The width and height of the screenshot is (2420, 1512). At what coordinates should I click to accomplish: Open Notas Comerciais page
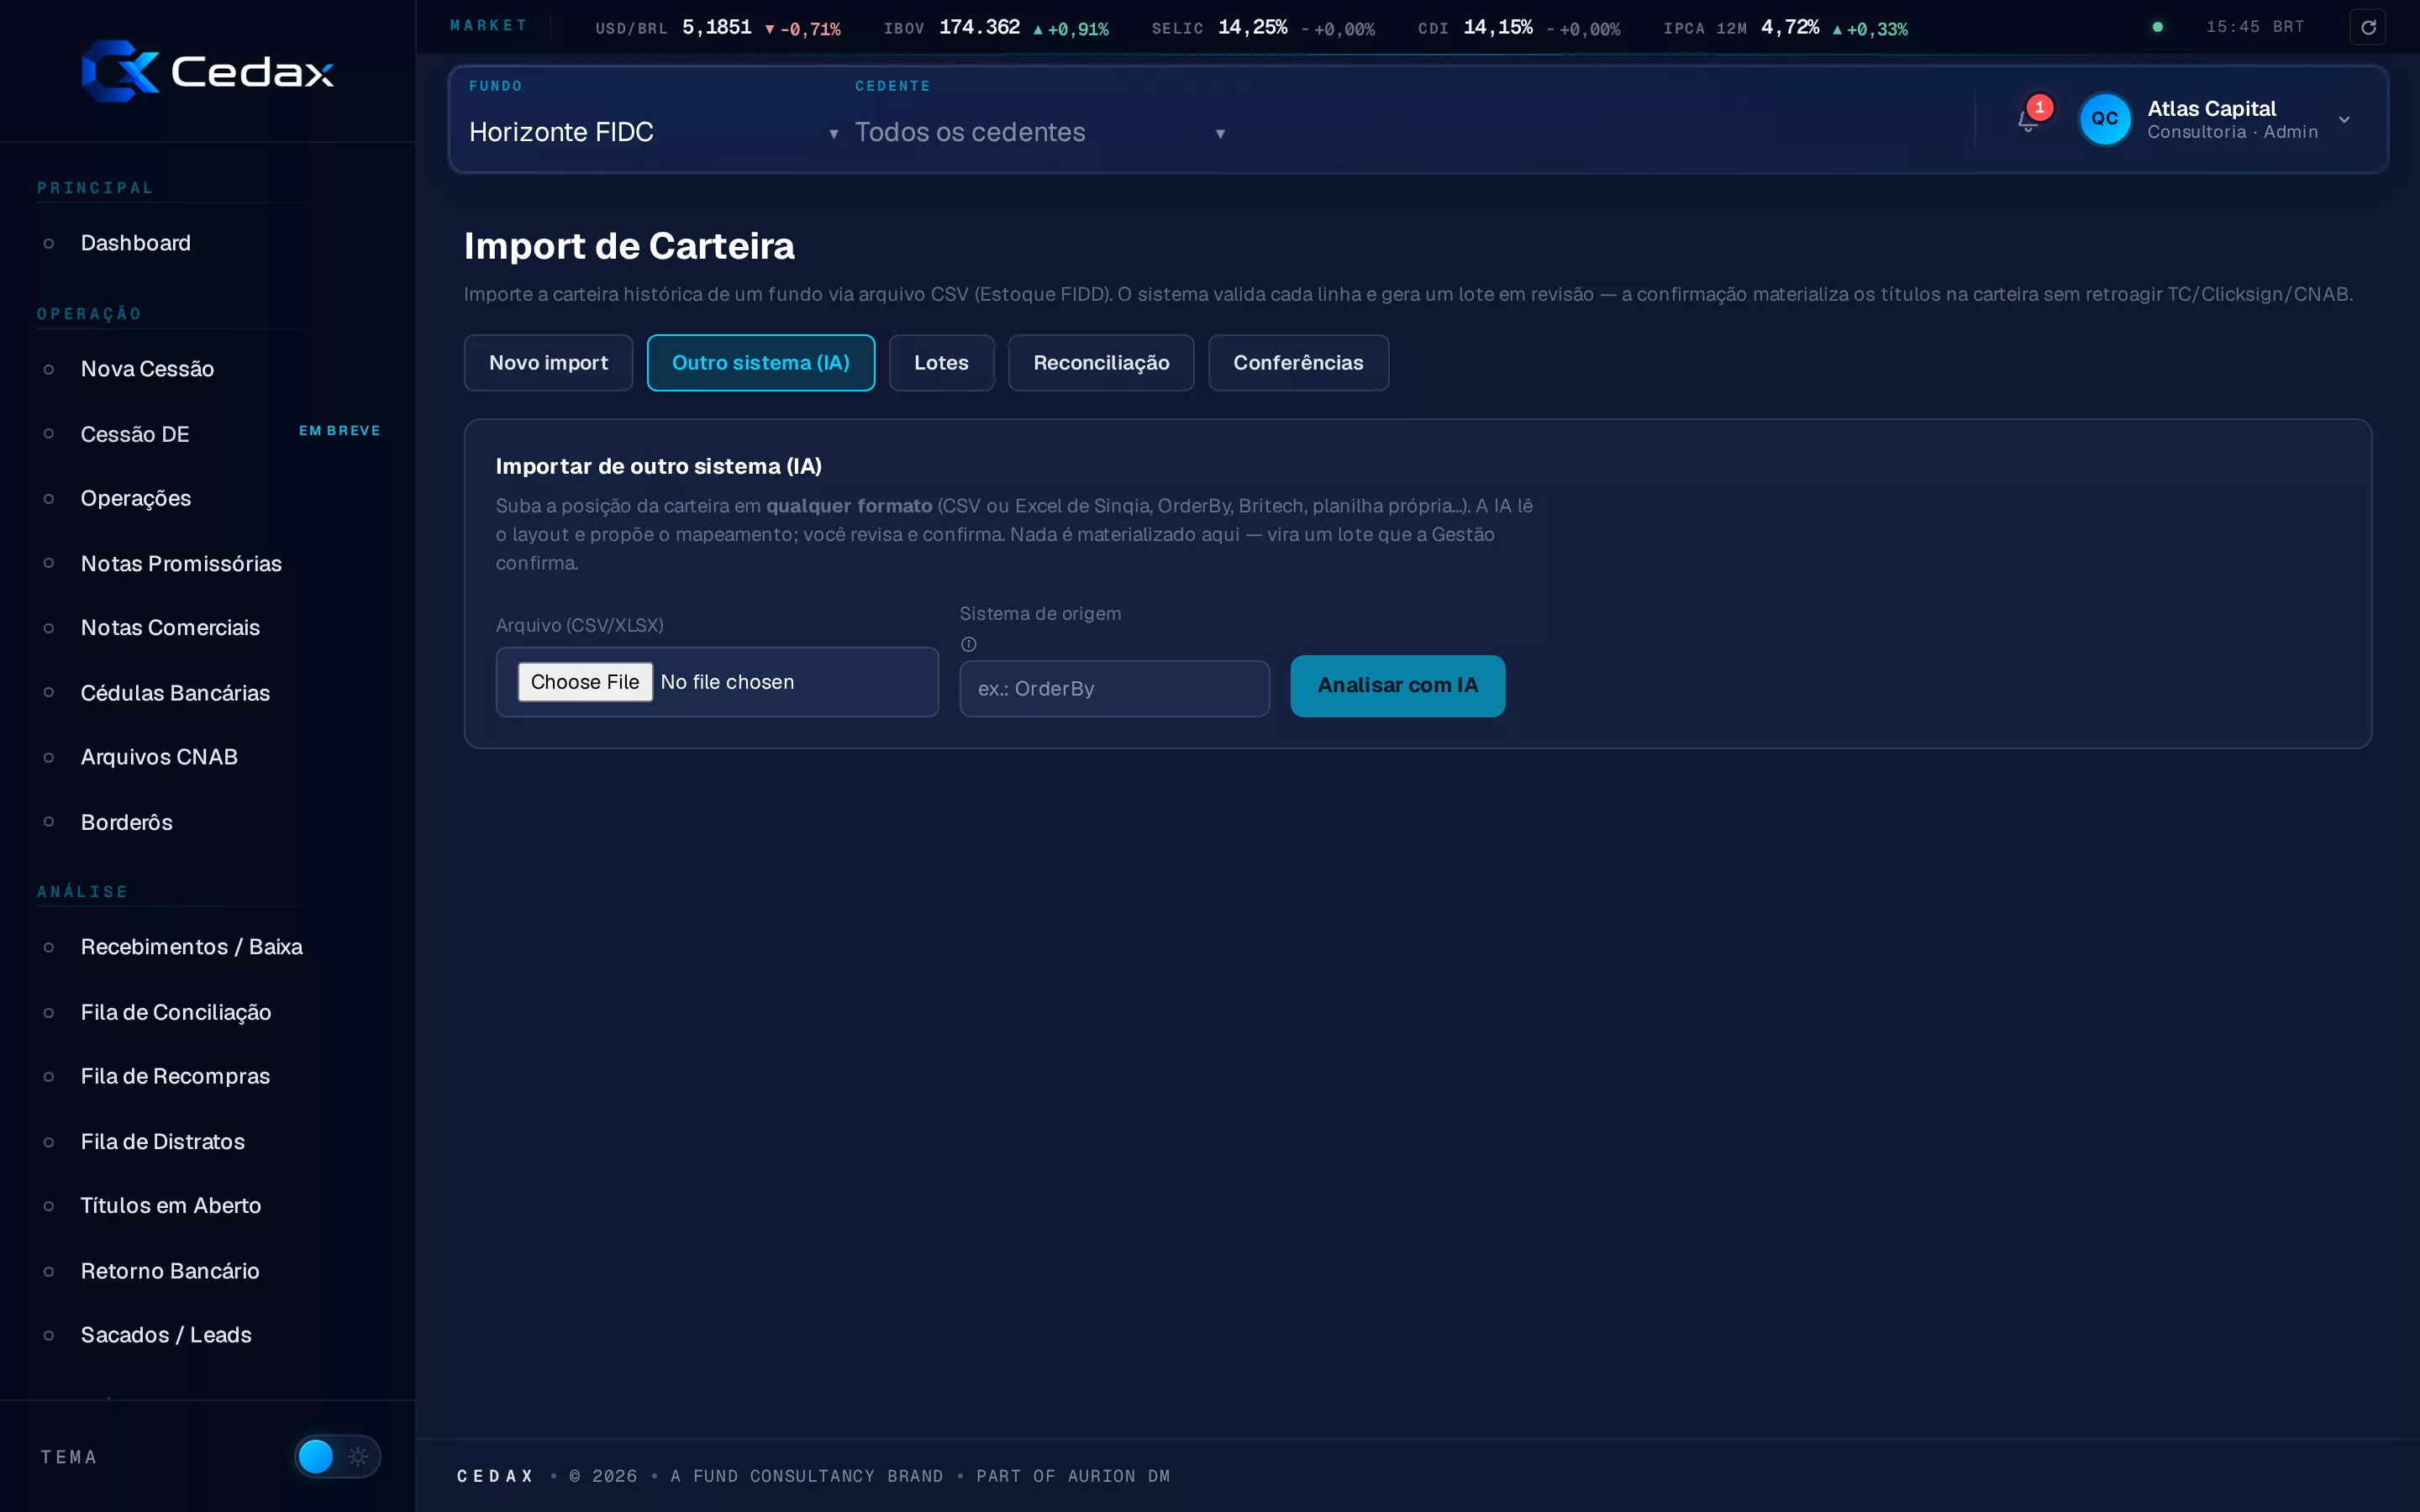pyautogui.click(x=170, y=627)
